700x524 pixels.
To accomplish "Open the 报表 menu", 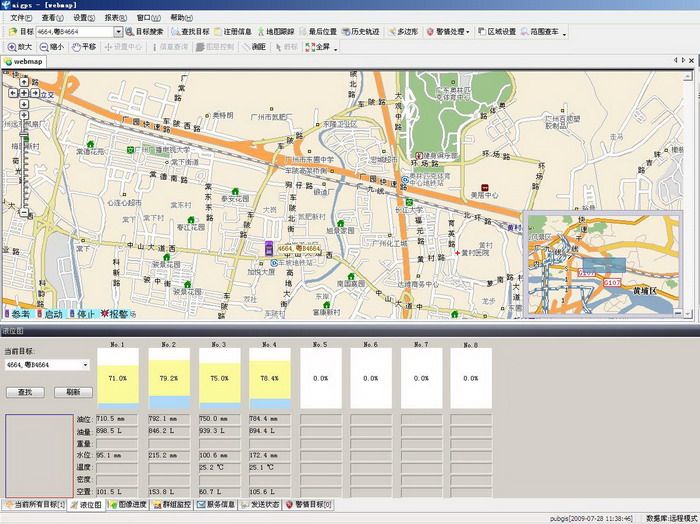I will pos(116,17).
